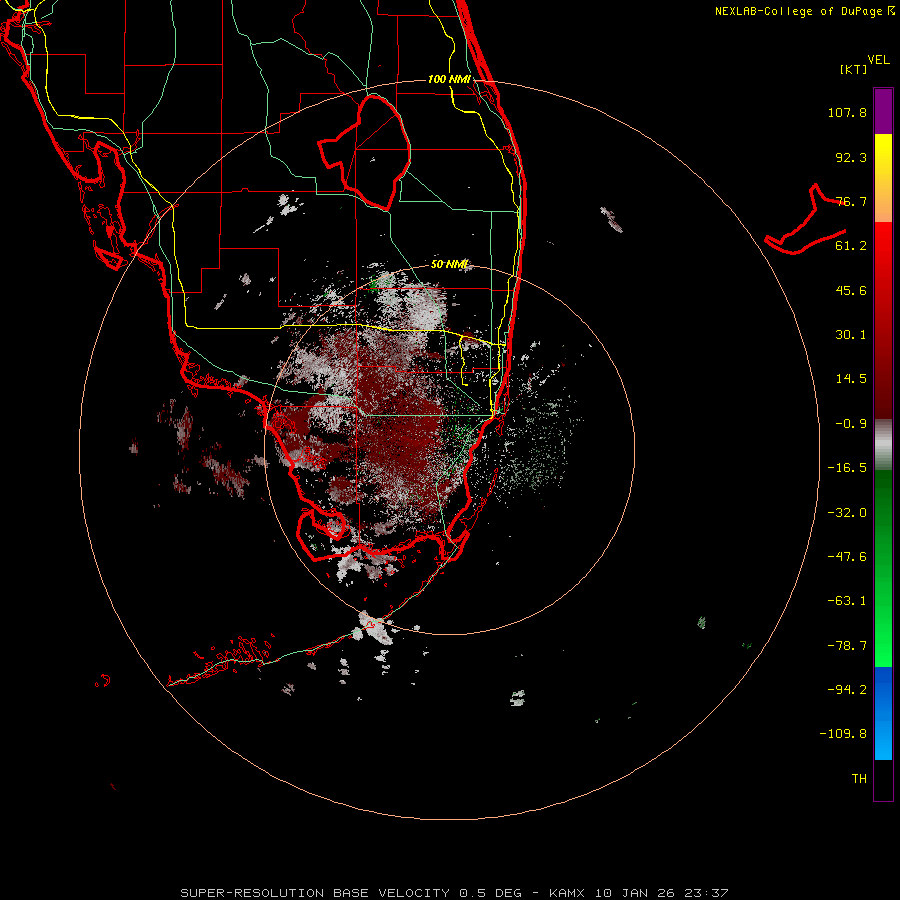900x900 pixels.
Task: Click the -63.1 velocity legend value
Action: click(x=847, y=601)
